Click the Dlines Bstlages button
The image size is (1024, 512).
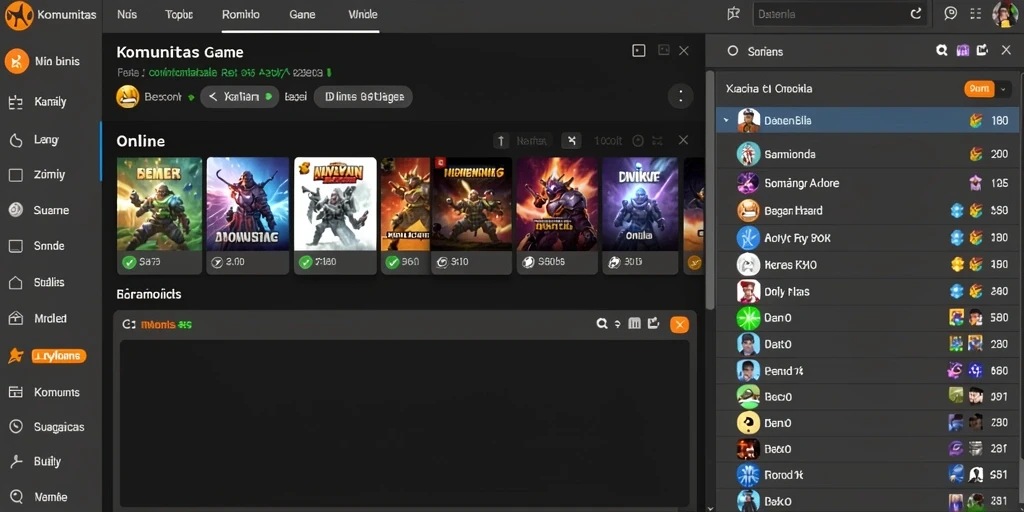click(363, 97)
